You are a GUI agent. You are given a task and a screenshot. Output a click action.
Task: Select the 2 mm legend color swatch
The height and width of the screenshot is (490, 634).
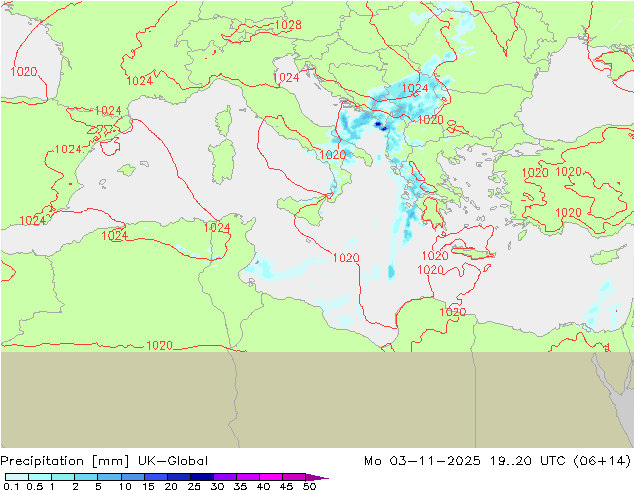(86, 477)
